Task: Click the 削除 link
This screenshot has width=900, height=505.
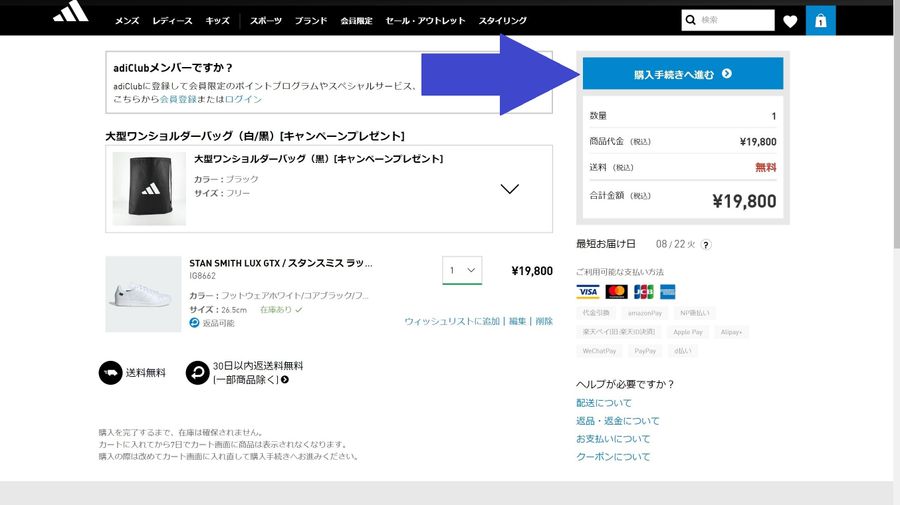Action: point(544,321)
